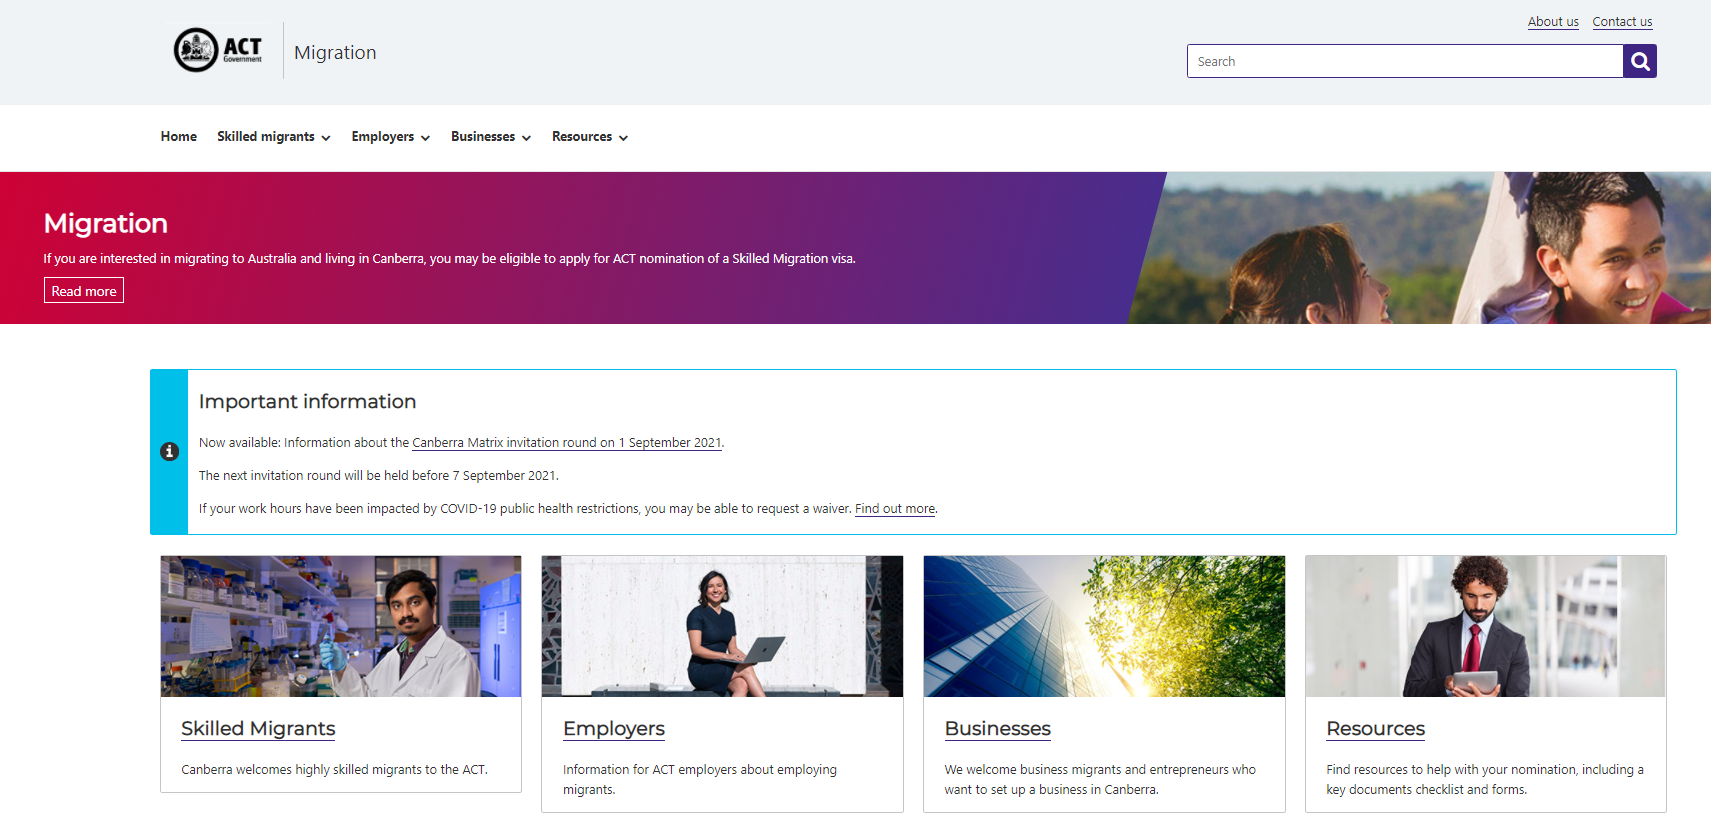The image size is (1711, 830).
Task: Expand the Businesses menu chevron
Action: pyautogui.click(x=526, y=138)
